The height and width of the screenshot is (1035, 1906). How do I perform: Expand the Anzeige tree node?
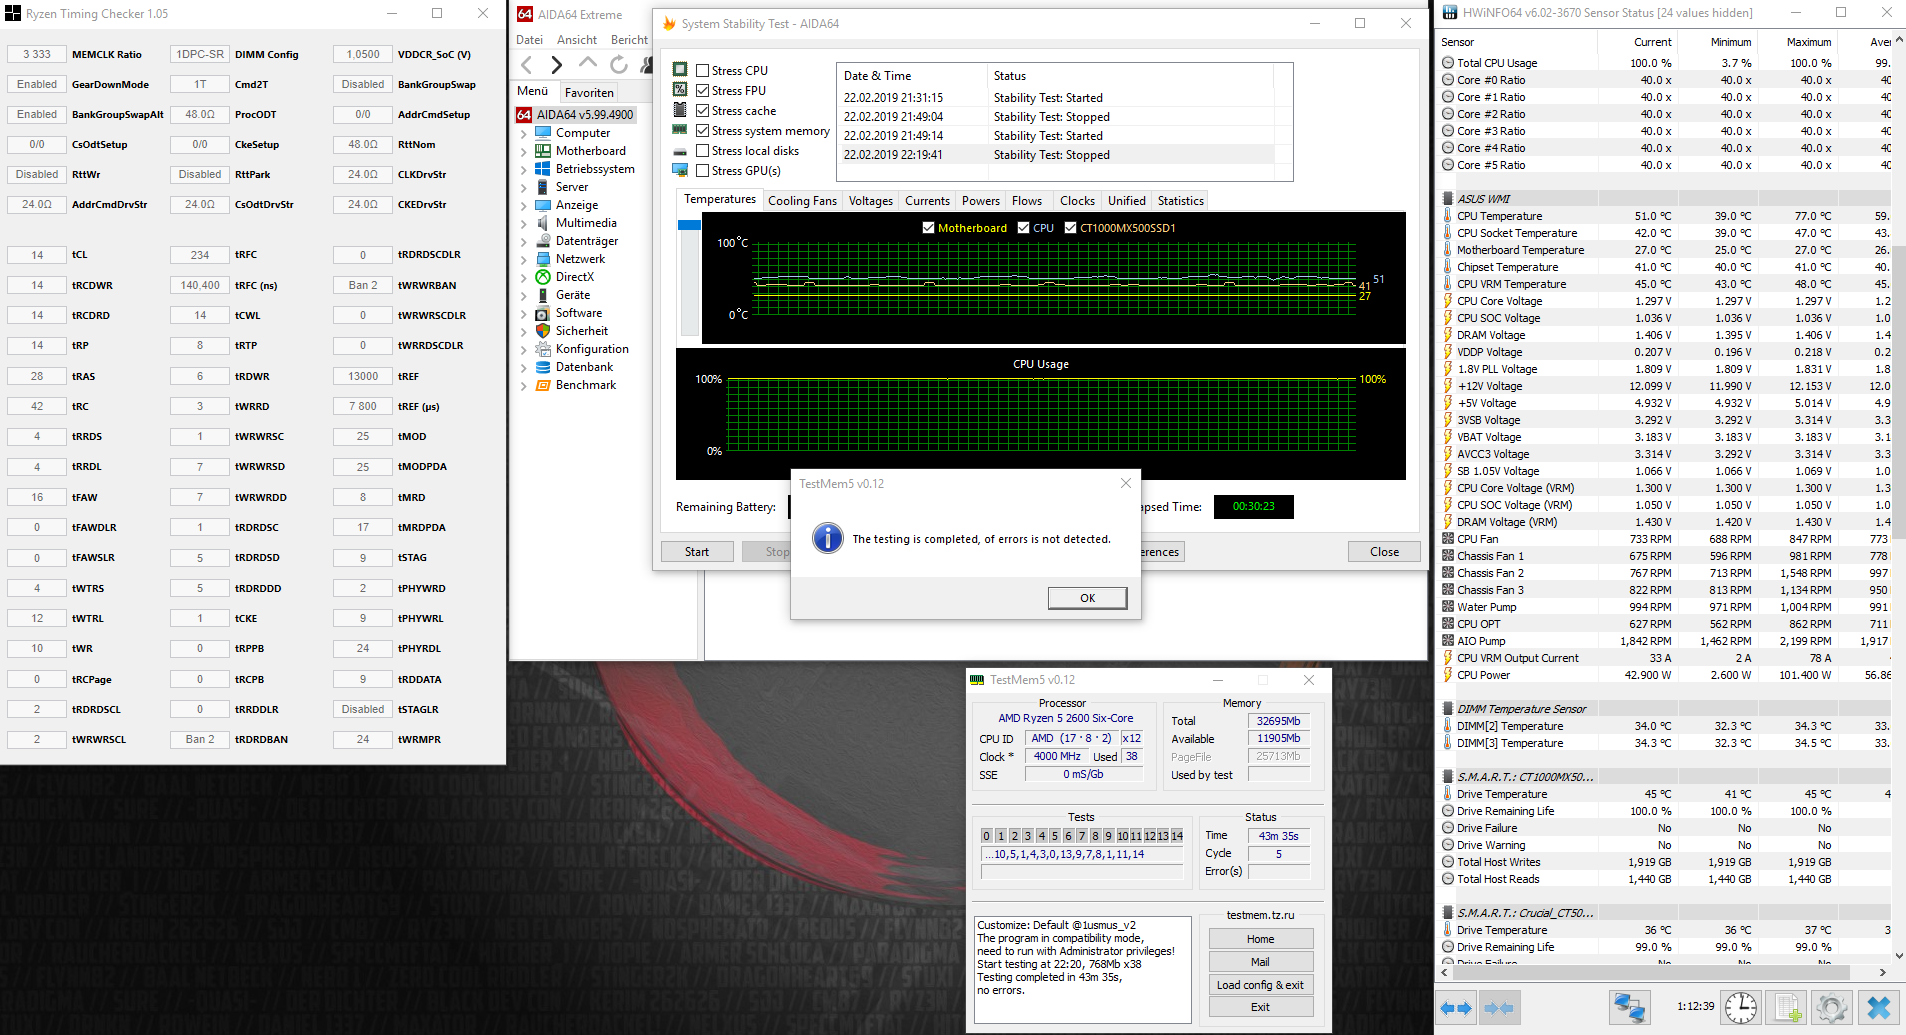(524, 205)
